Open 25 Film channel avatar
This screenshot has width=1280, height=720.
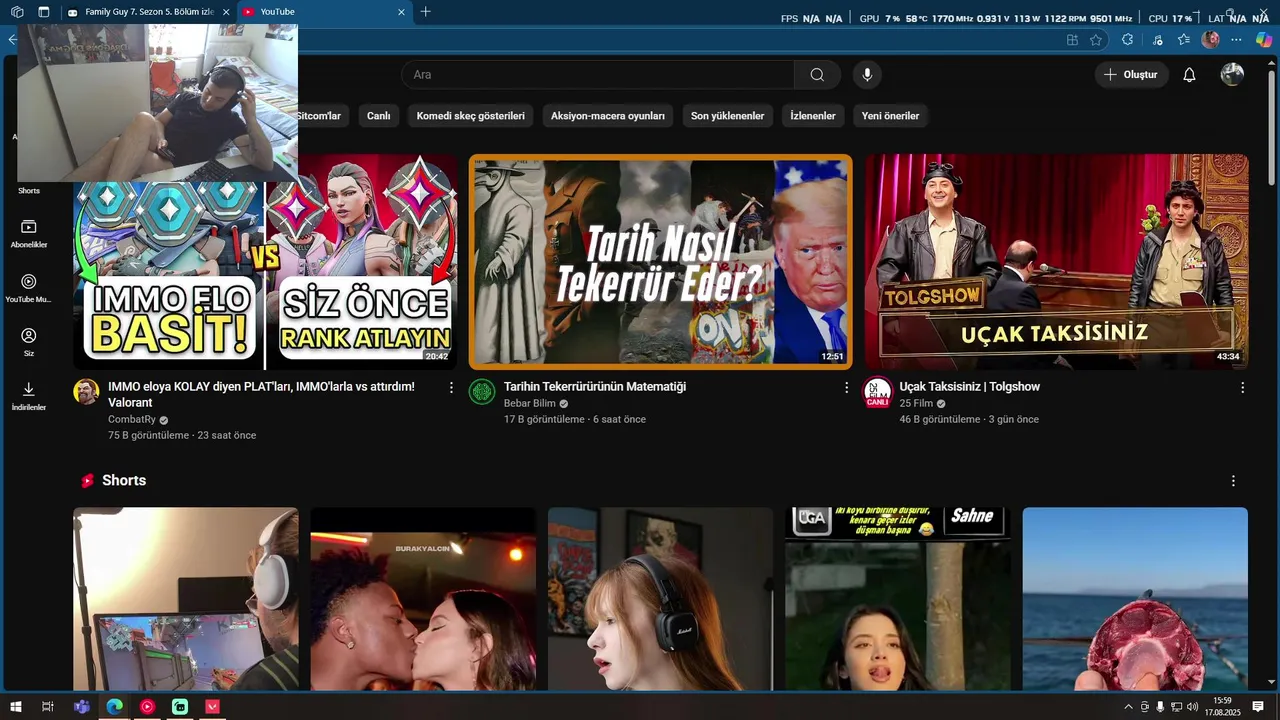[877, 391]
